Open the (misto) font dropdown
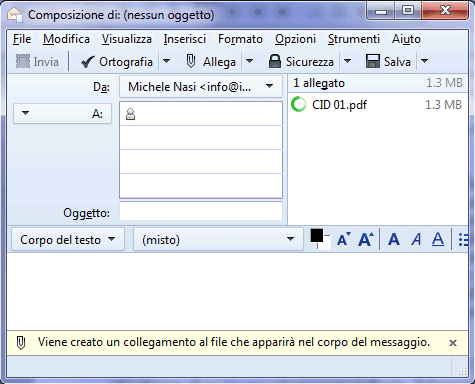The image size is (475, 384). [x=218, y=240]
